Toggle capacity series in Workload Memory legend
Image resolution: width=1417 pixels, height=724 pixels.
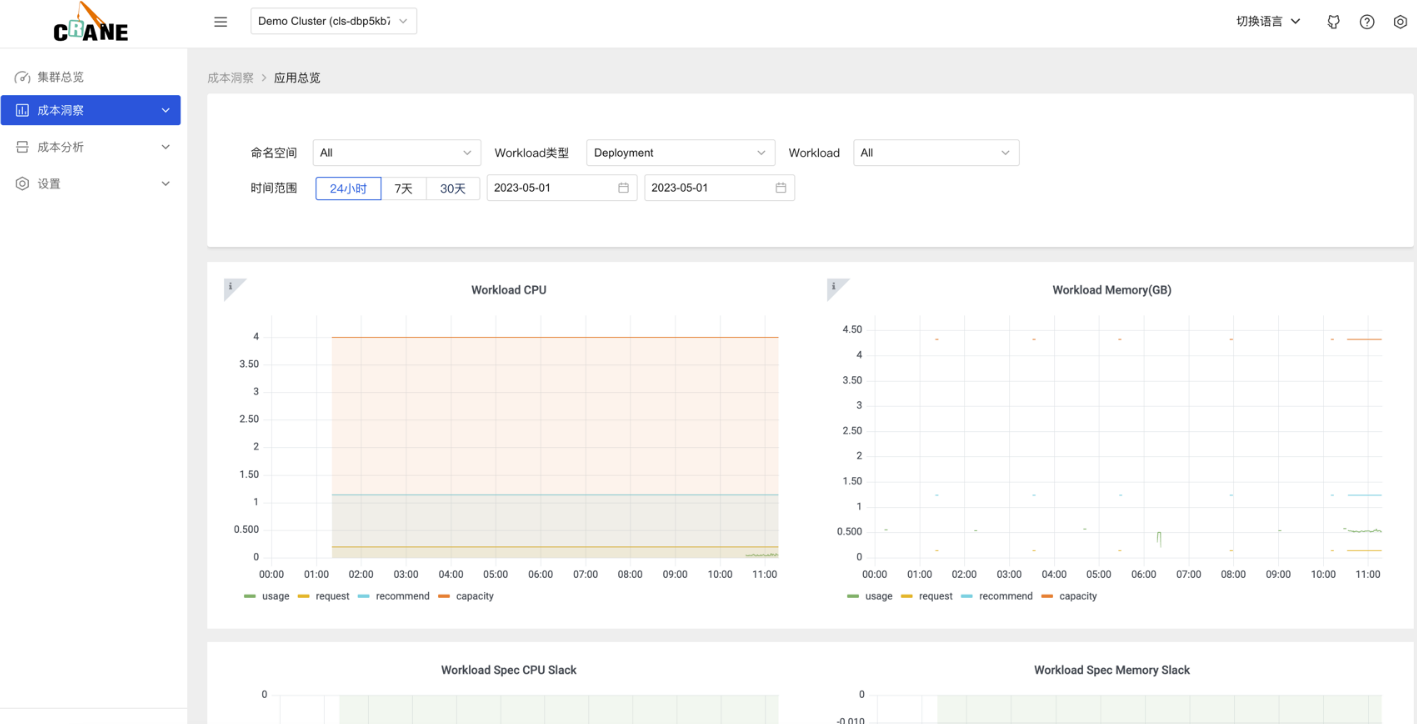pyautogui.click(x=1069, y=596)
